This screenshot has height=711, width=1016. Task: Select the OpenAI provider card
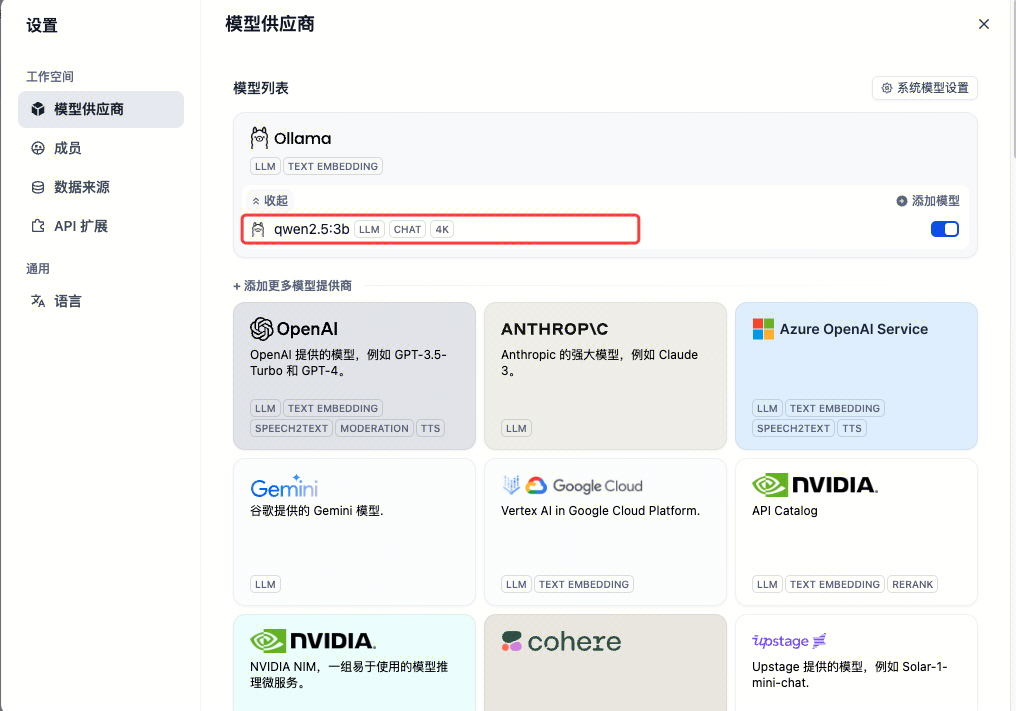[x=354, y=375]
